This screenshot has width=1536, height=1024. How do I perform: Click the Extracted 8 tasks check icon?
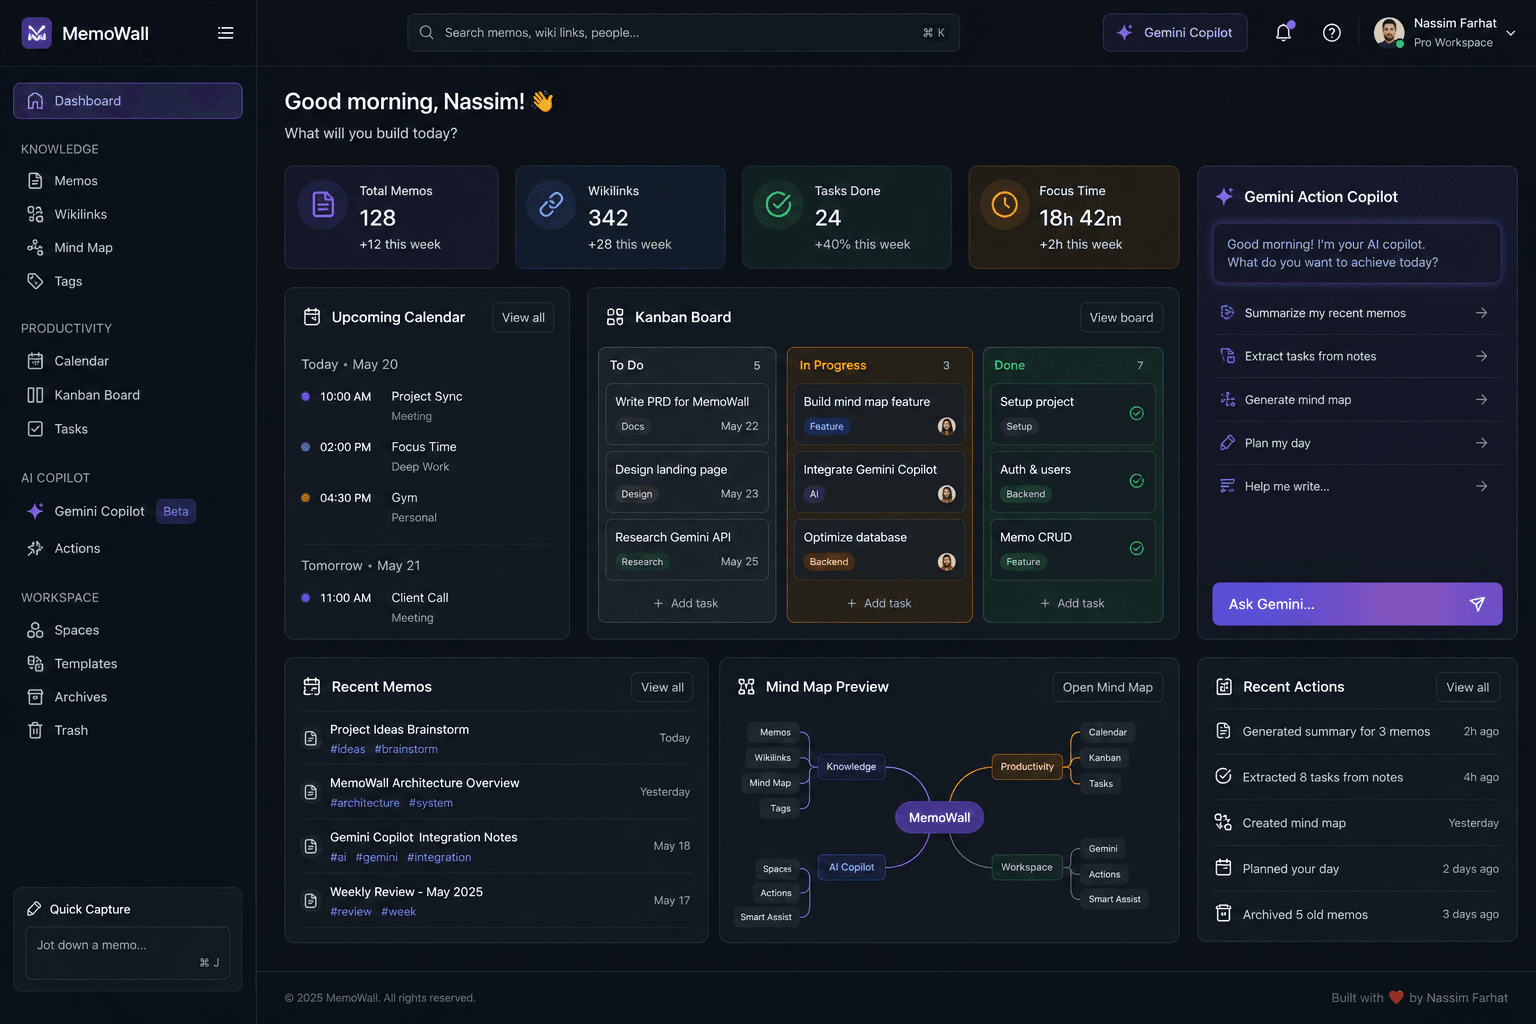tap(1223, 776)
